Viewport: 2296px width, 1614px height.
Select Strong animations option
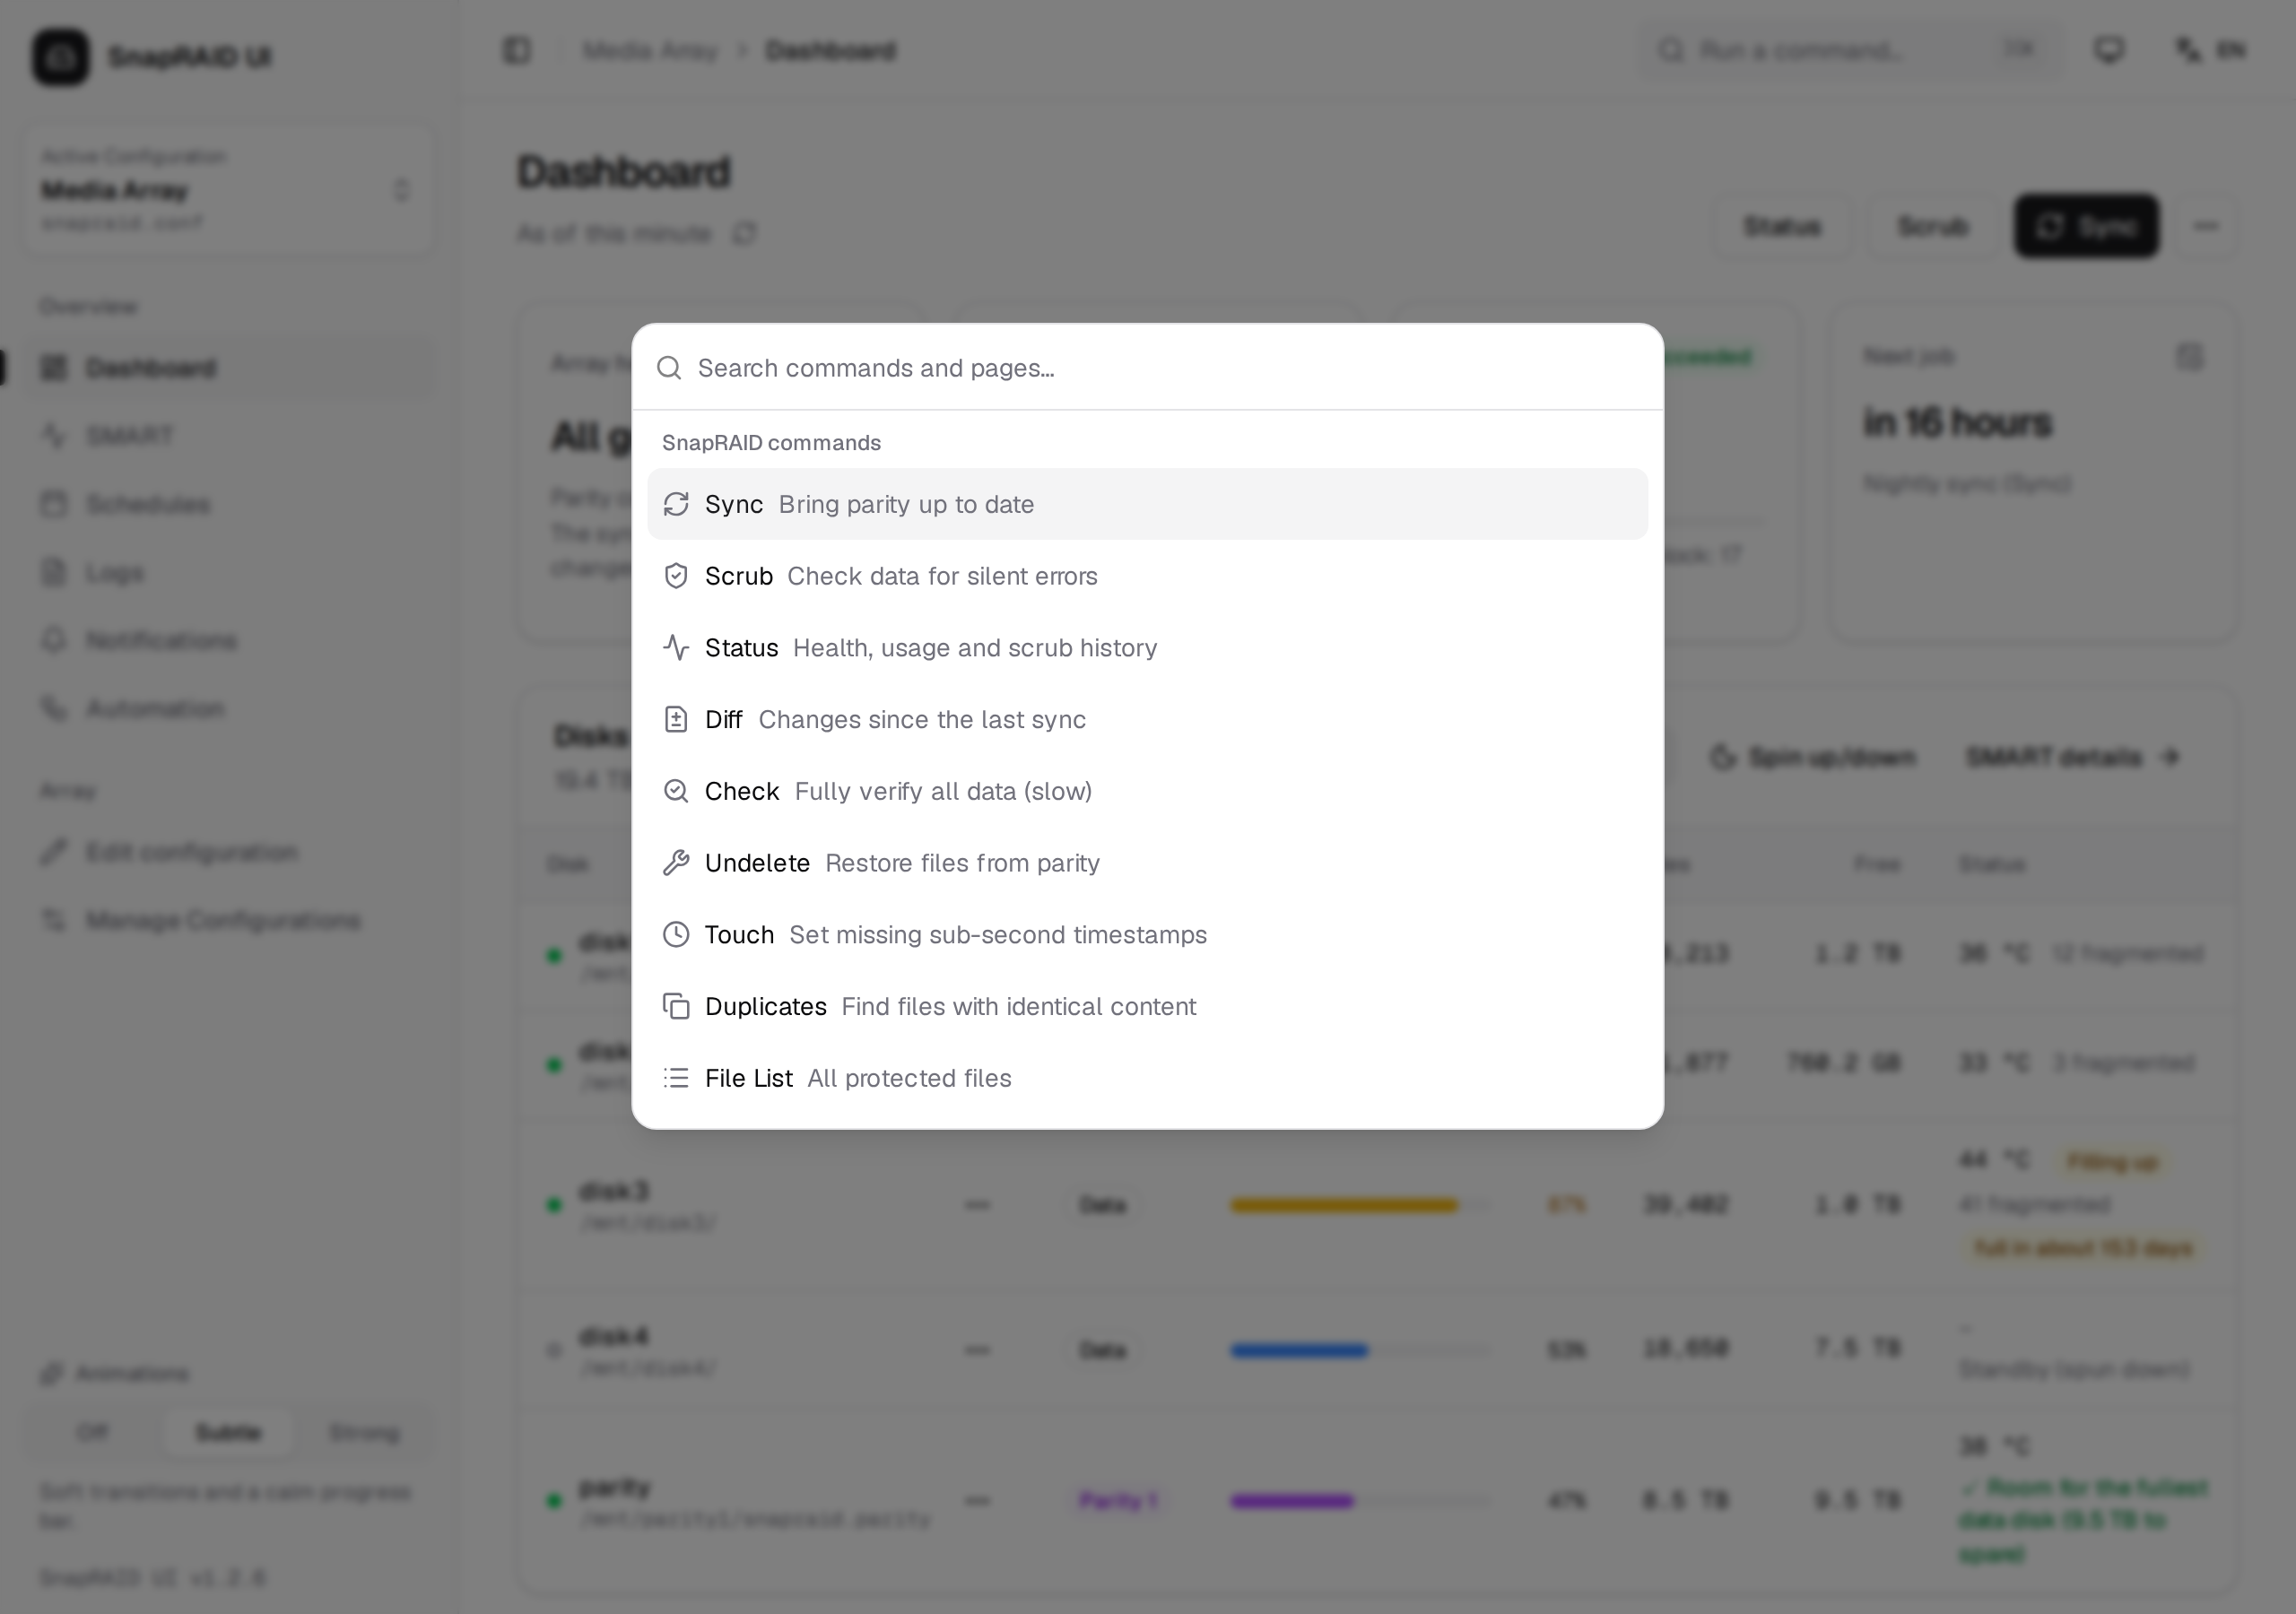[x=364, y=1432]
